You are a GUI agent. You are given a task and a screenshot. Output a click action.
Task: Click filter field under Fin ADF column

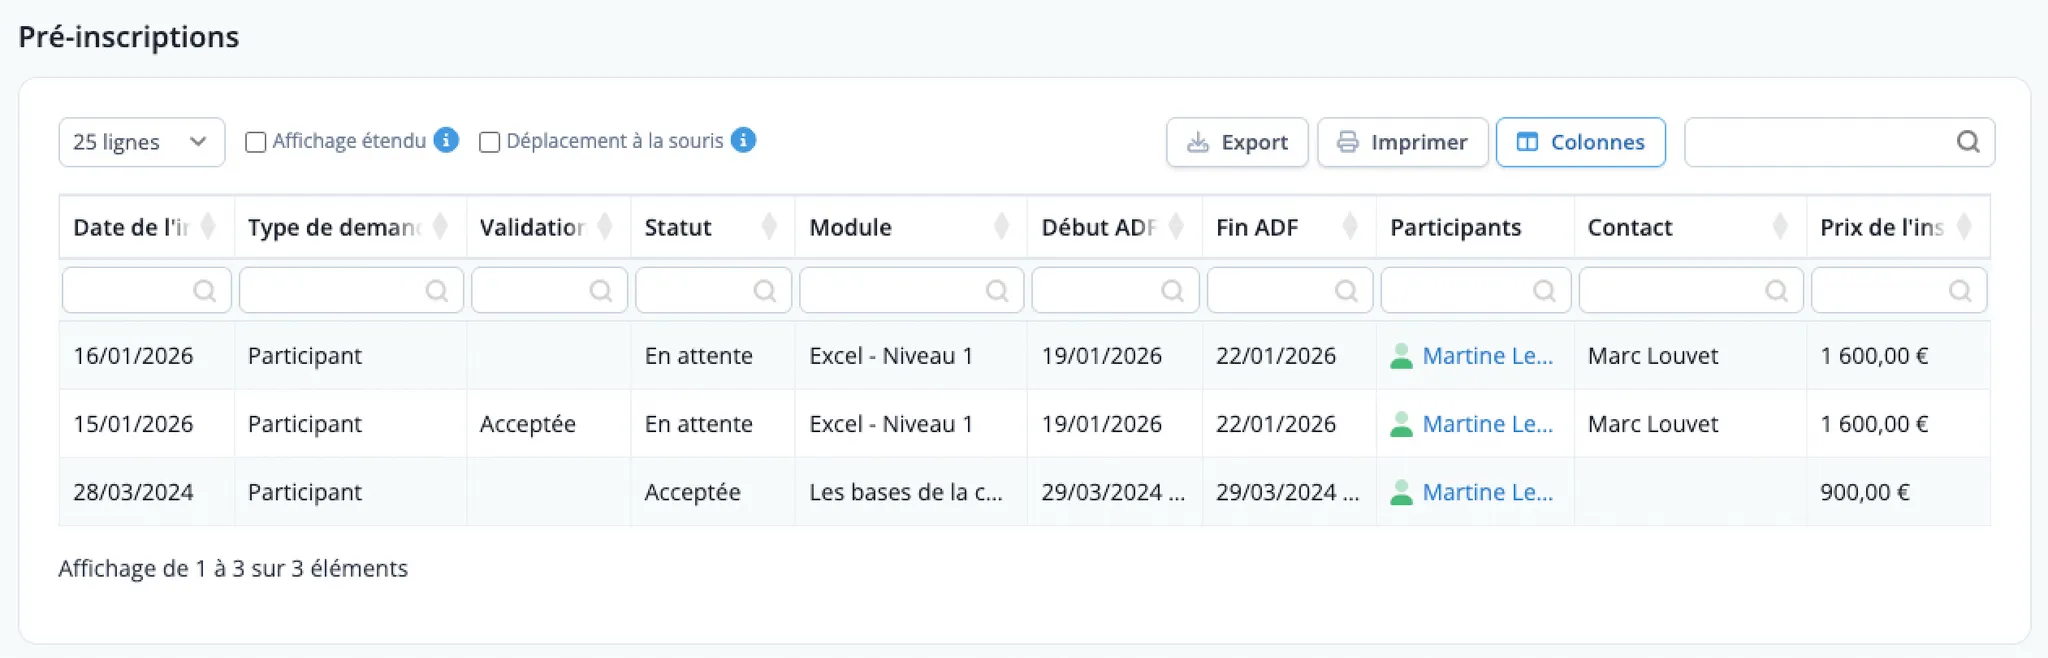1290,290
